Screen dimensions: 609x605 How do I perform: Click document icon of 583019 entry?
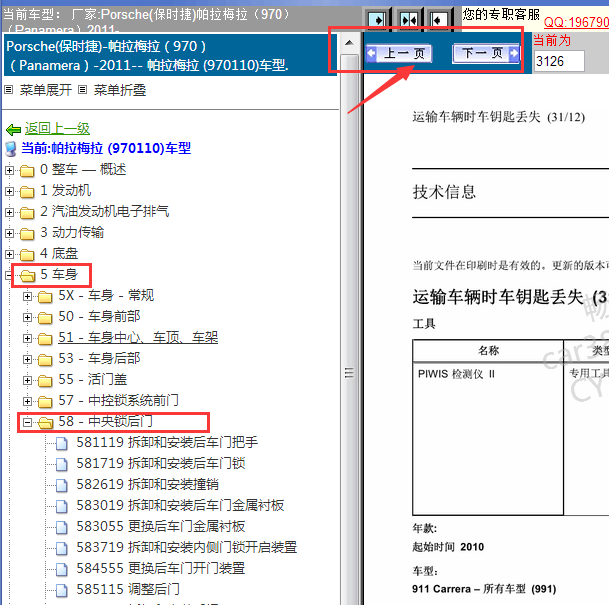[x=61, y=506]
